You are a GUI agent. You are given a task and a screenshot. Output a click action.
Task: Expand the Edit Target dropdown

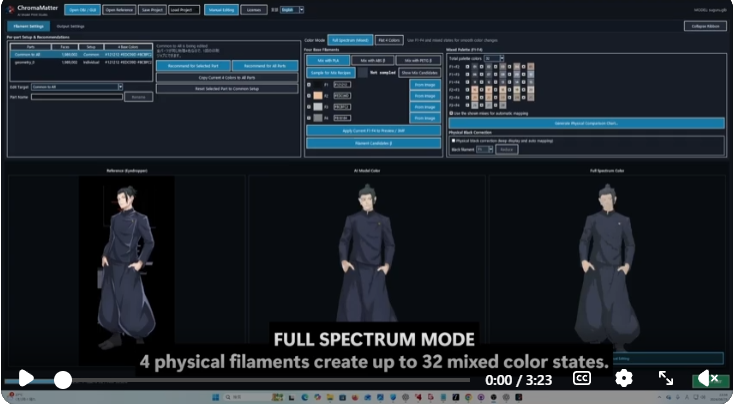[77, 87]
